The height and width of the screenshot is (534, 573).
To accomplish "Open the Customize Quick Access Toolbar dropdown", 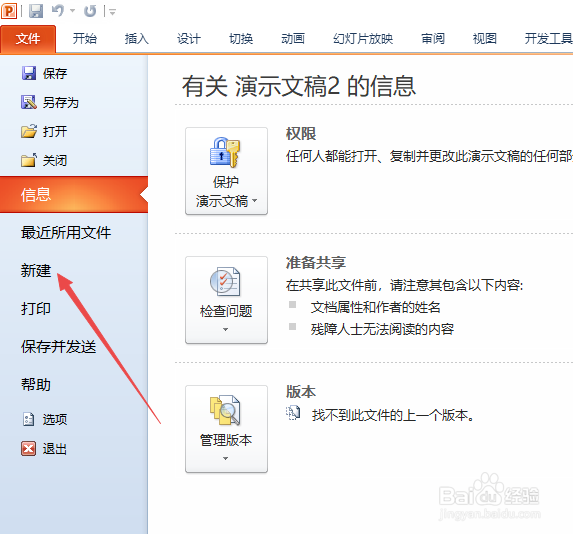I will point(113,12).
